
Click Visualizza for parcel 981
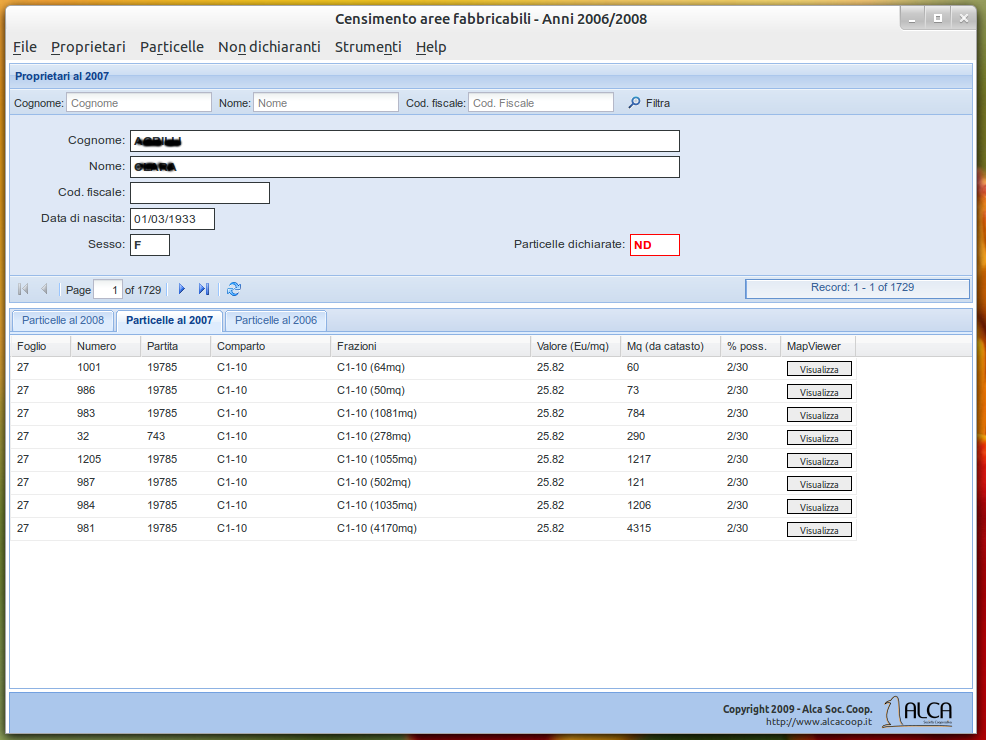[819, 530]
